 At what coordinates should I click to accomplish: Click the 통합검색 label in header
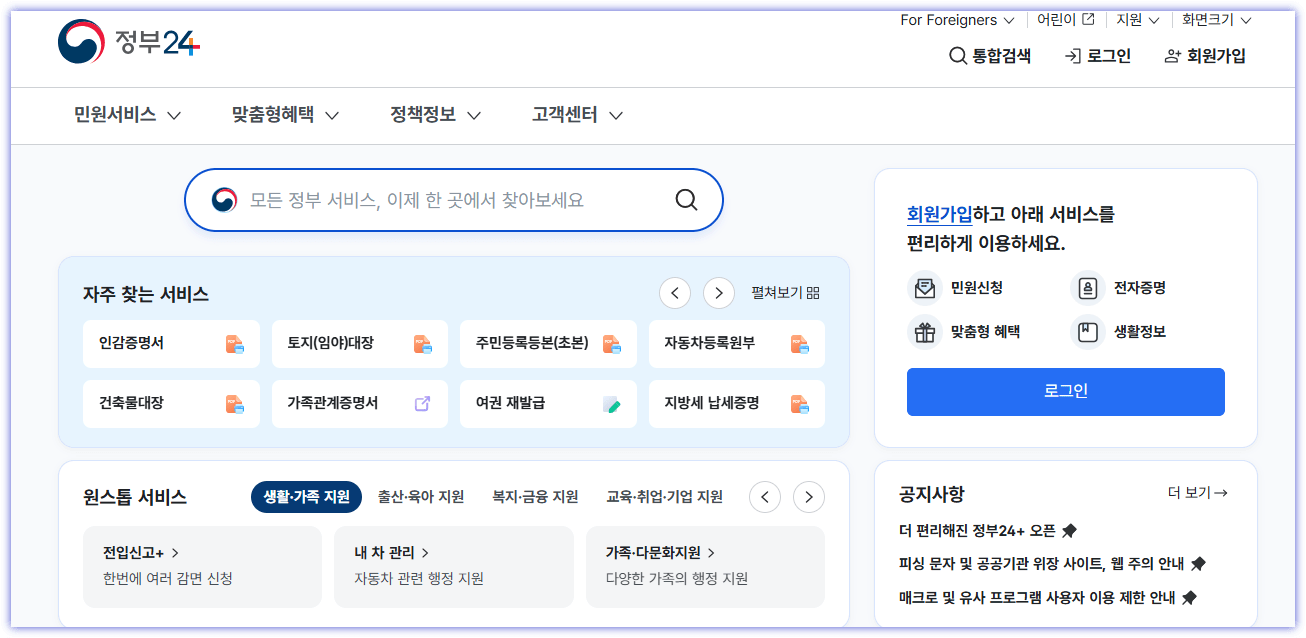coord(1002,56)
